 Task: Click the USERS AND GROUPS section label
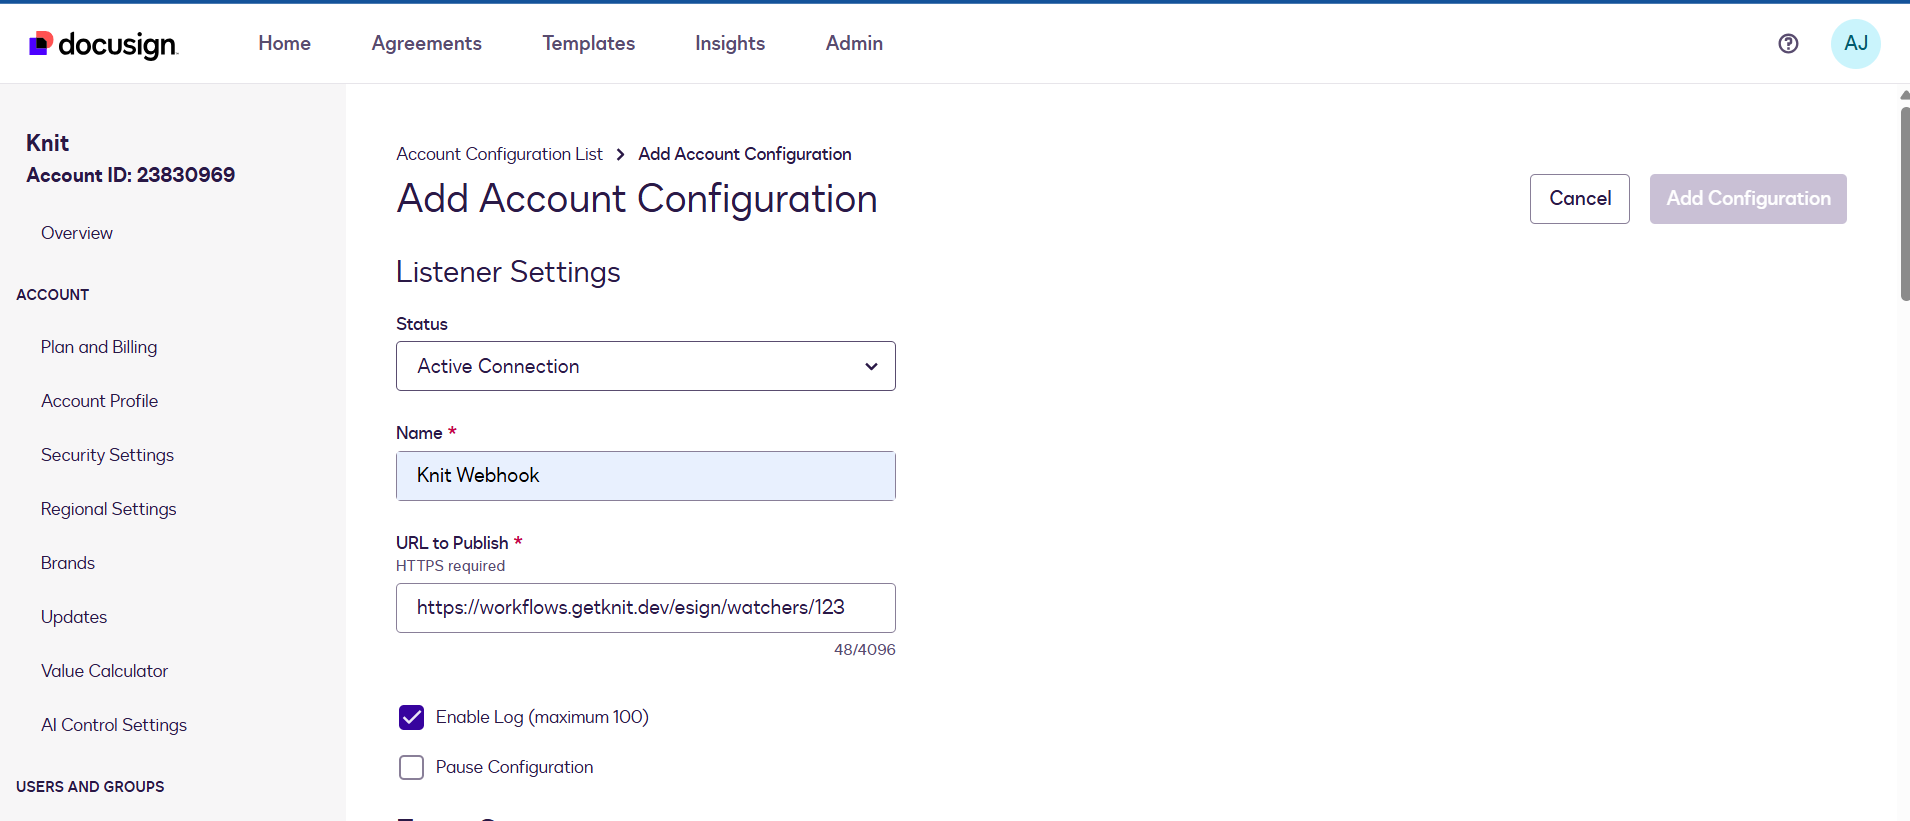coord(90,787)
